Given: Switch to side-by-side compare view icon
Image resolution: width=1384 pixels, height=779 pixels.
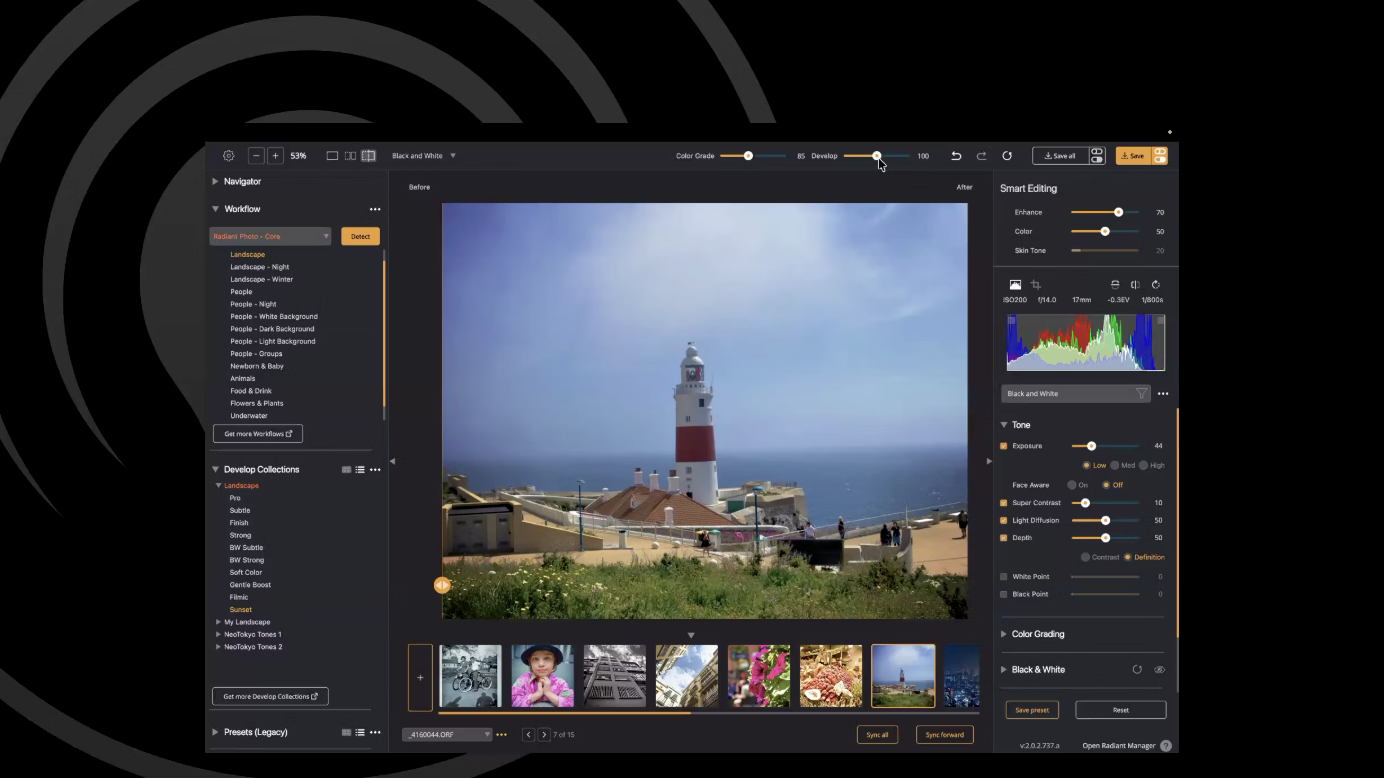Looking at the screenshot, I should click(350, 156).
